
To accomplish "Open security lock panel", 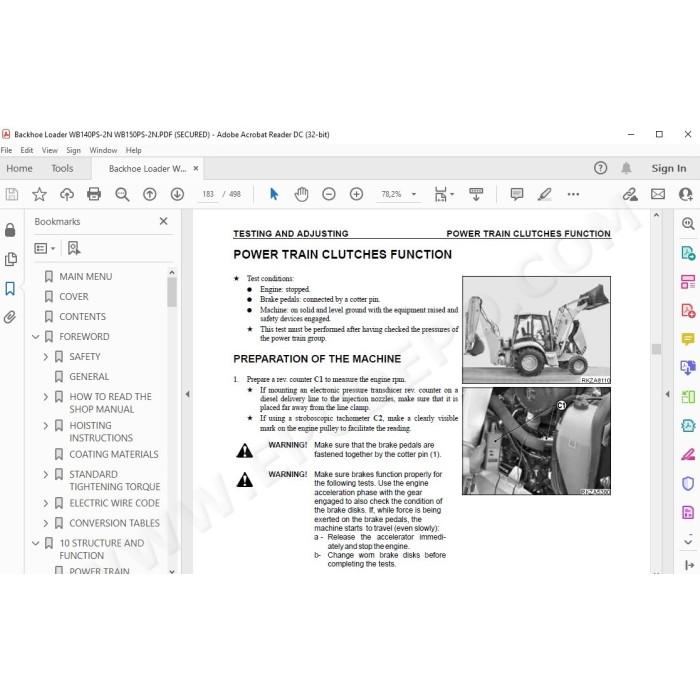I will tap(10, 230).
